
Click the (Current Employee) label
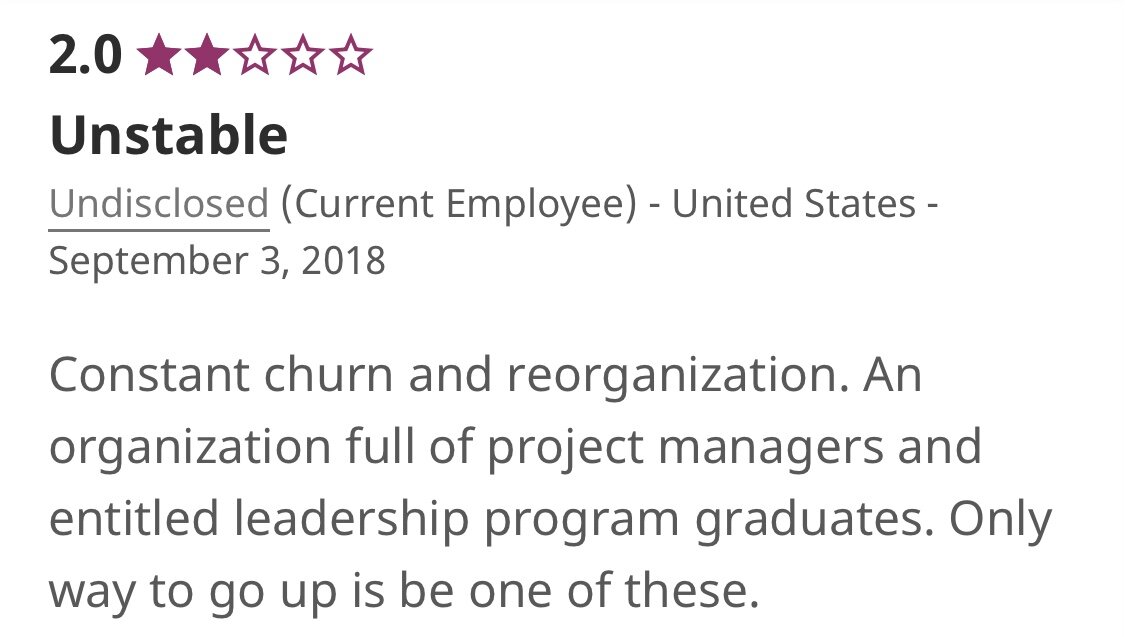(x=458, y=204)
